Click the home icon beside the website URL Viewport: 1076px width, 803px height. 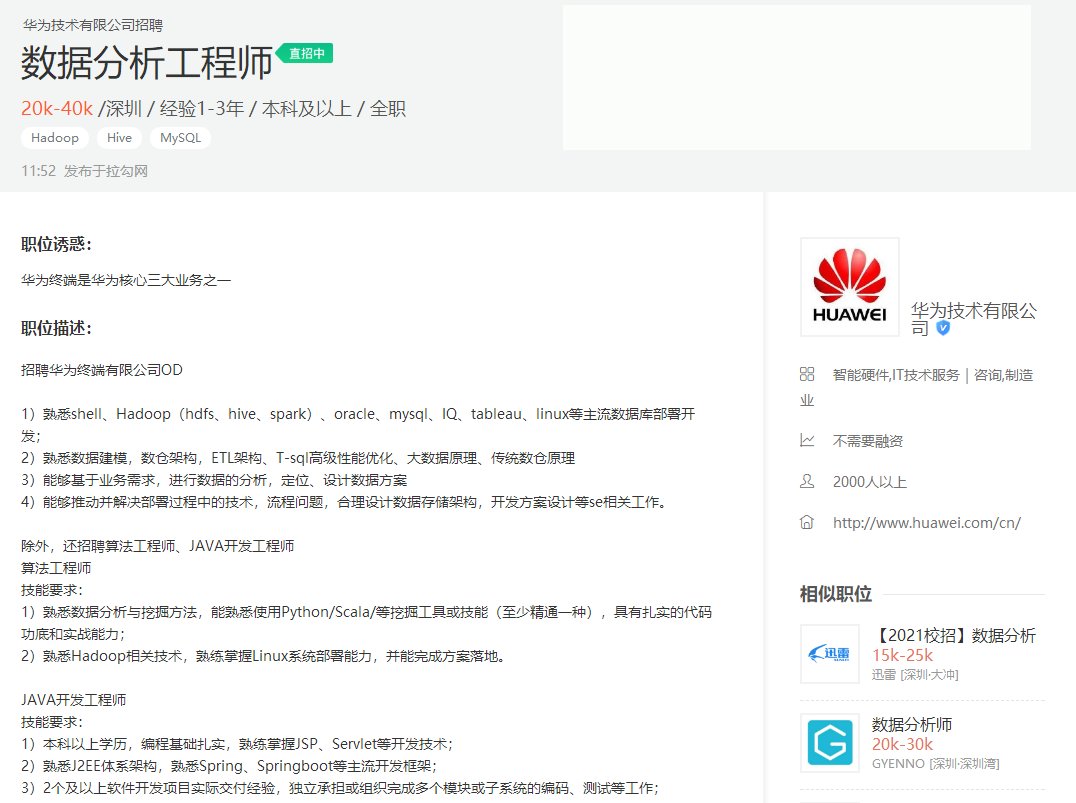pyautogui.click(x=807, y=522)
